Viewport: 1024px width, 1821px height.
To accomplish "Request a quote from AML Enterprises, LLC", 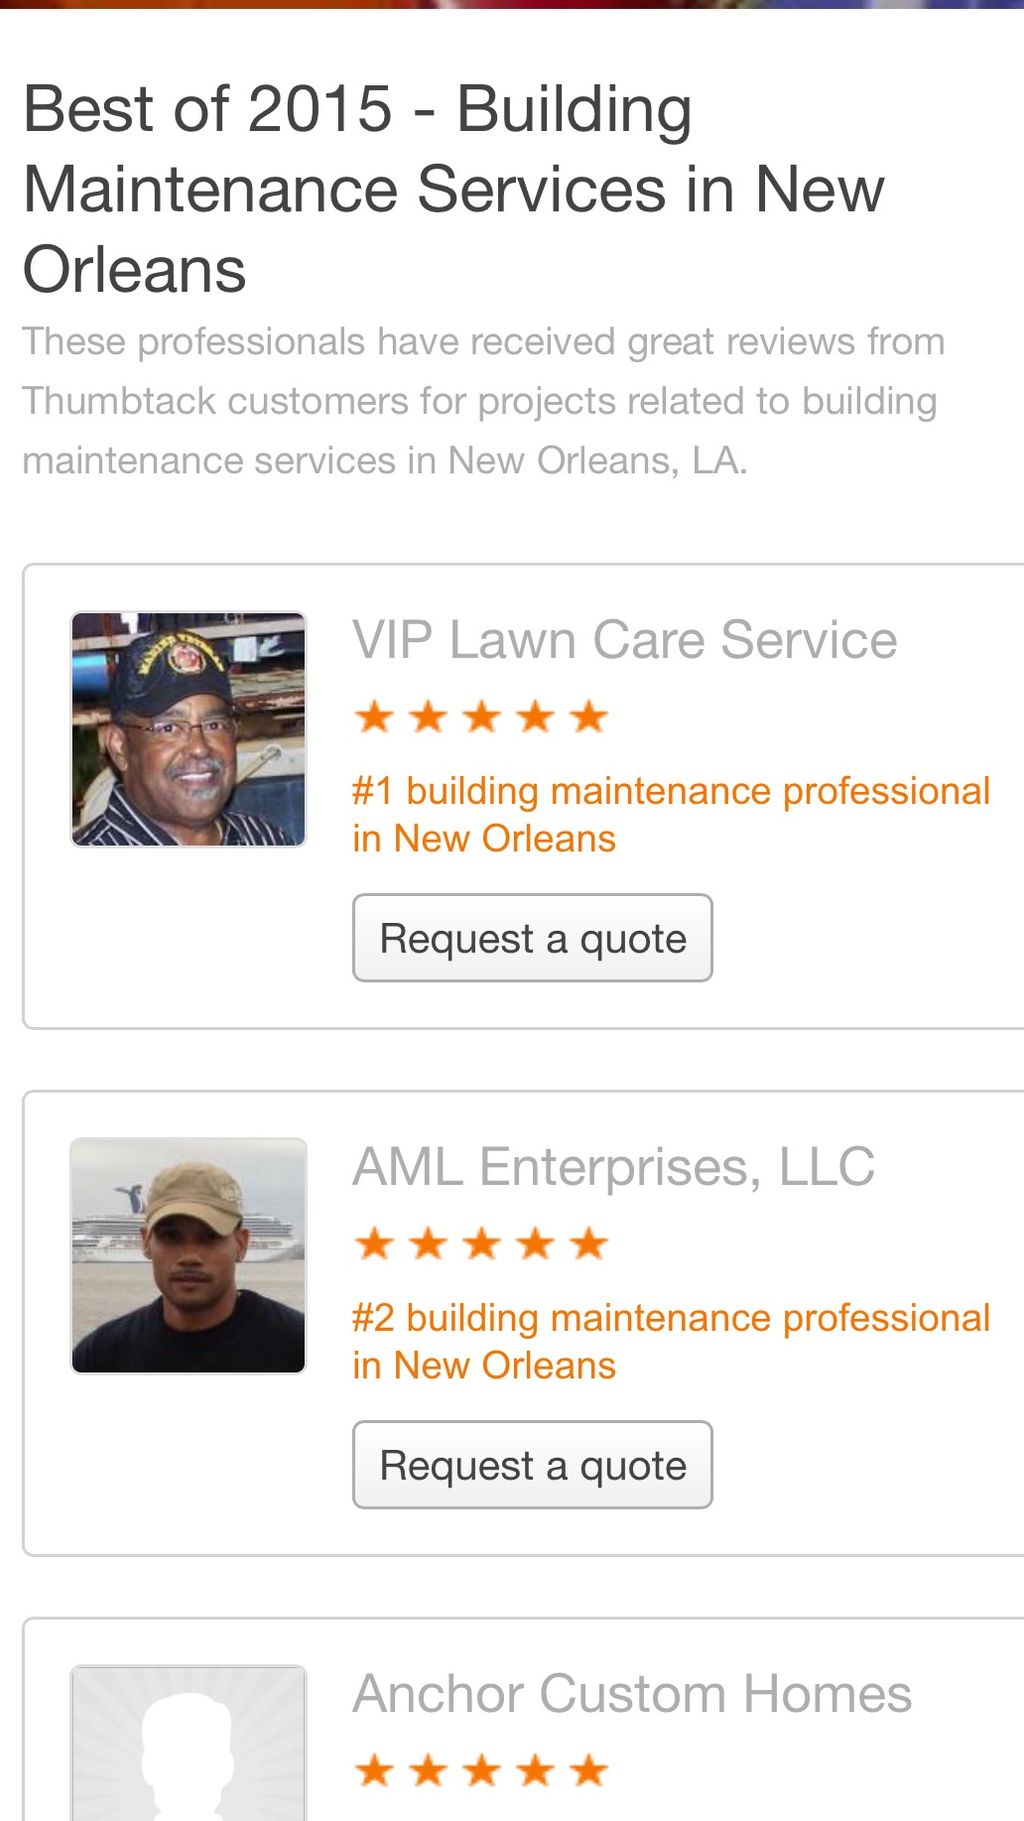I will tap(532, 1465).
